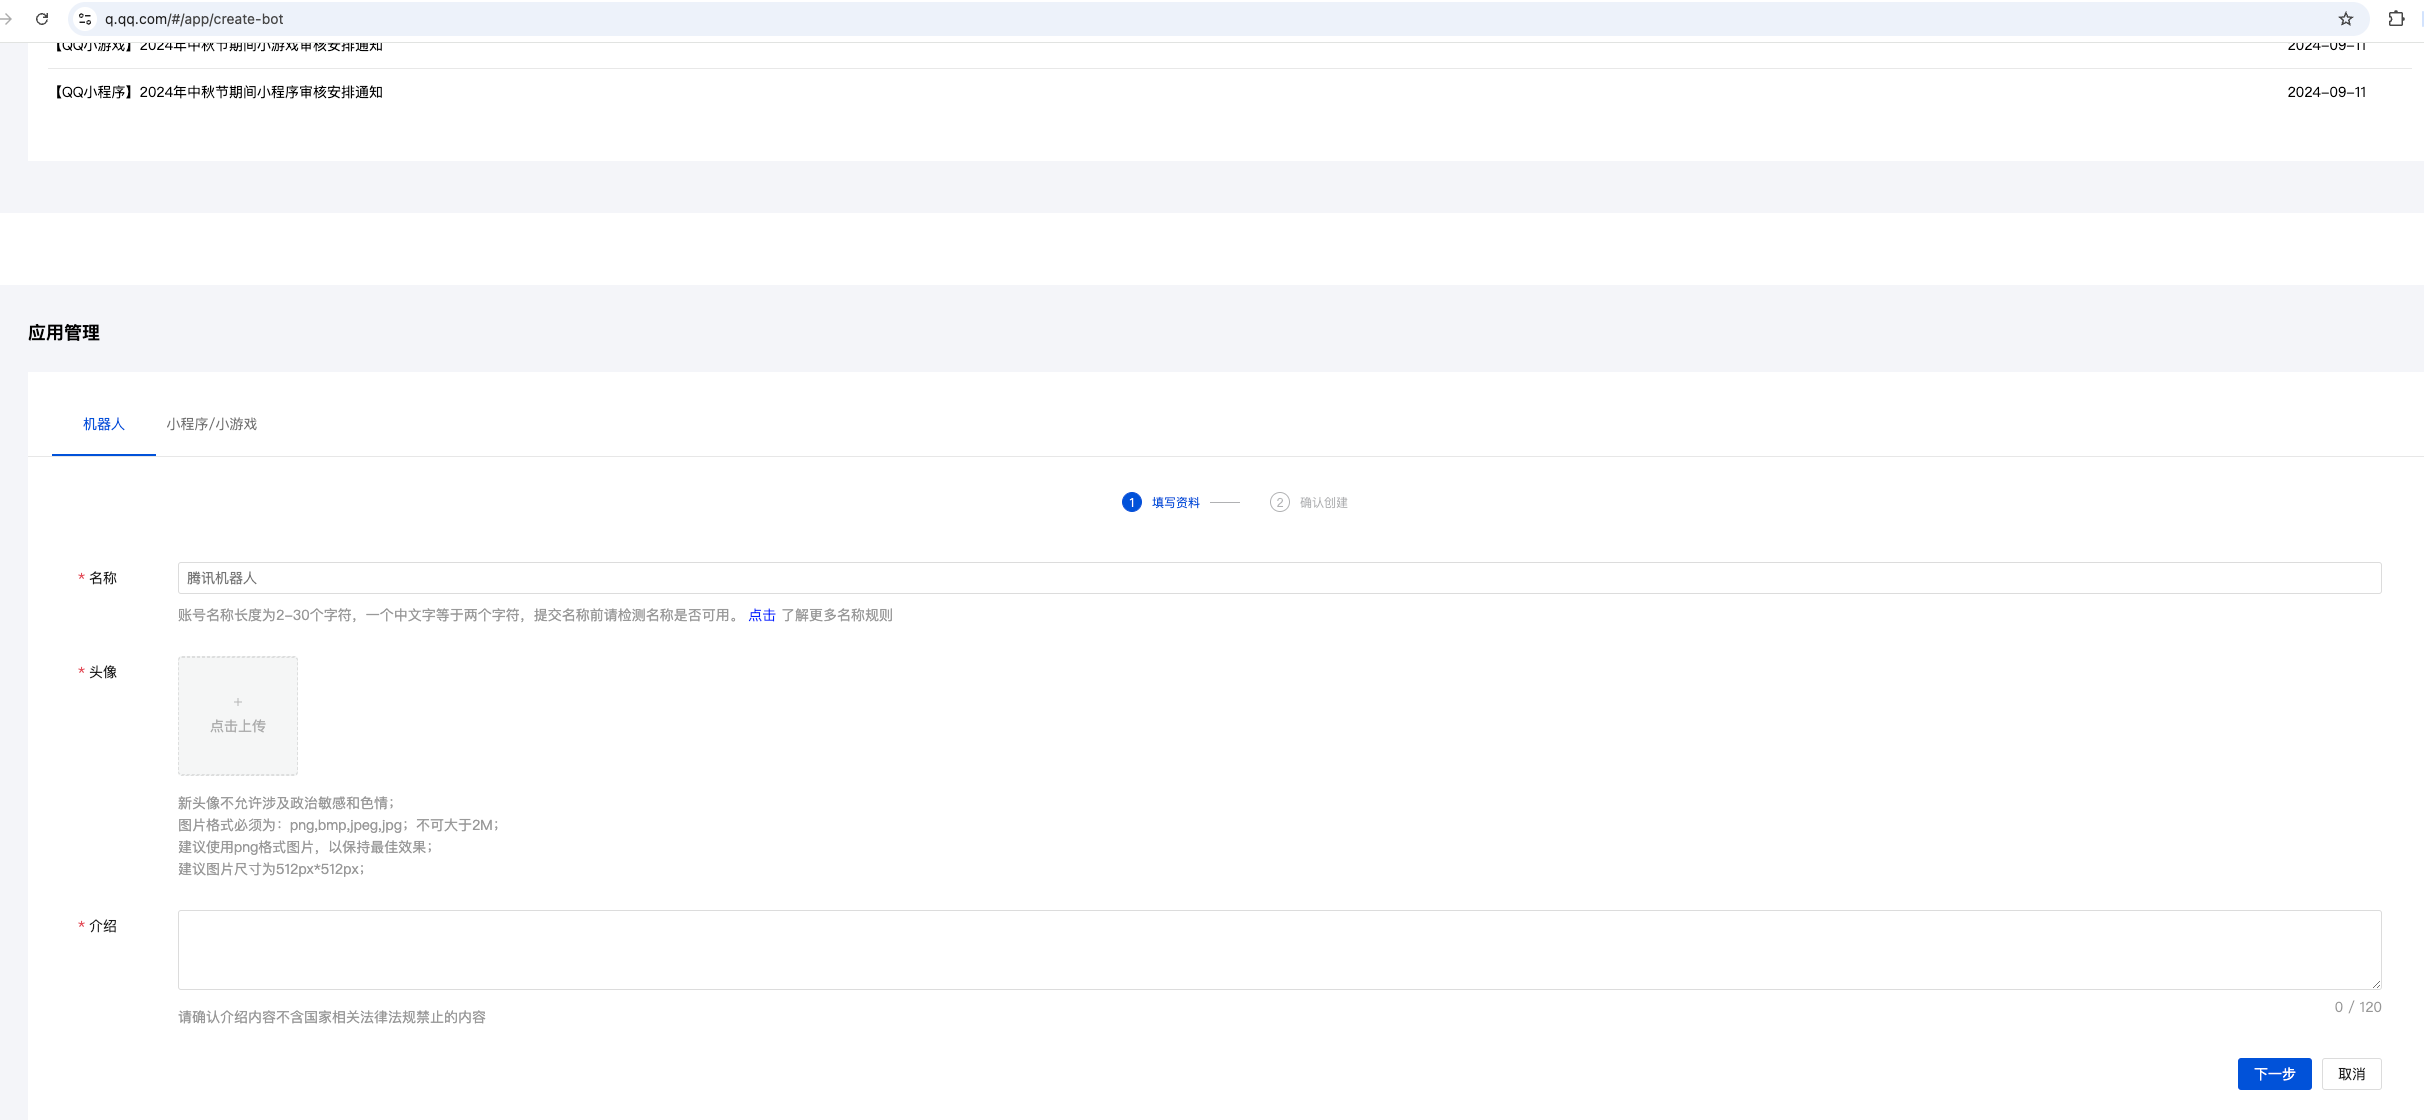The width and height of the screenshot is (2424, 1120).
Task: Click the step 1 number circle
Action: [x=1131, y=502]
